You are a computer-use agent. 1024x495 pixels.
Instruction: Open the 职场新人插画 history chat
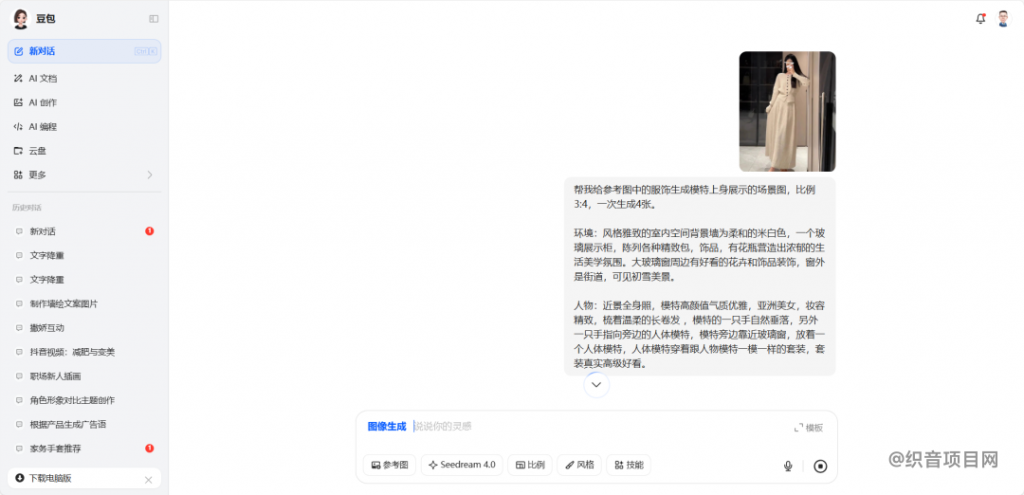[x=84, y=376]
